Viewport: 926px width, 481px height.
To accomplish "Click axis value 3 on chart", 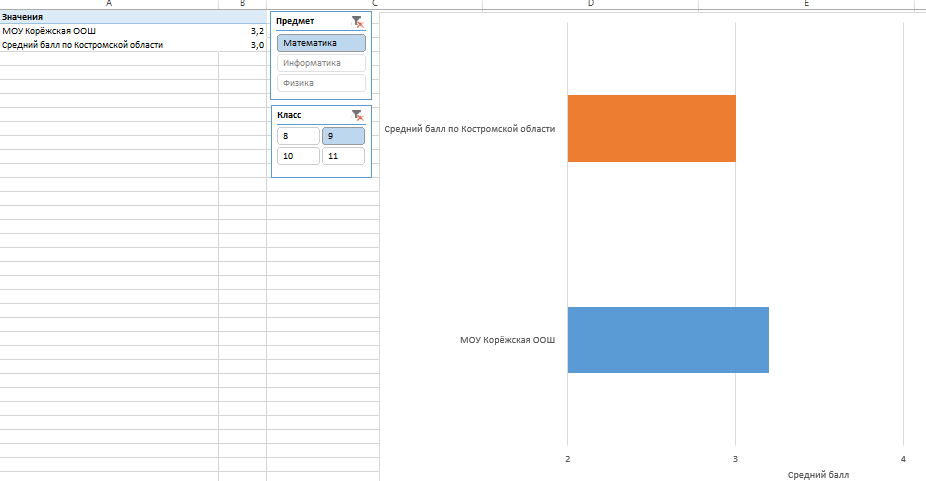I will 735,459.
